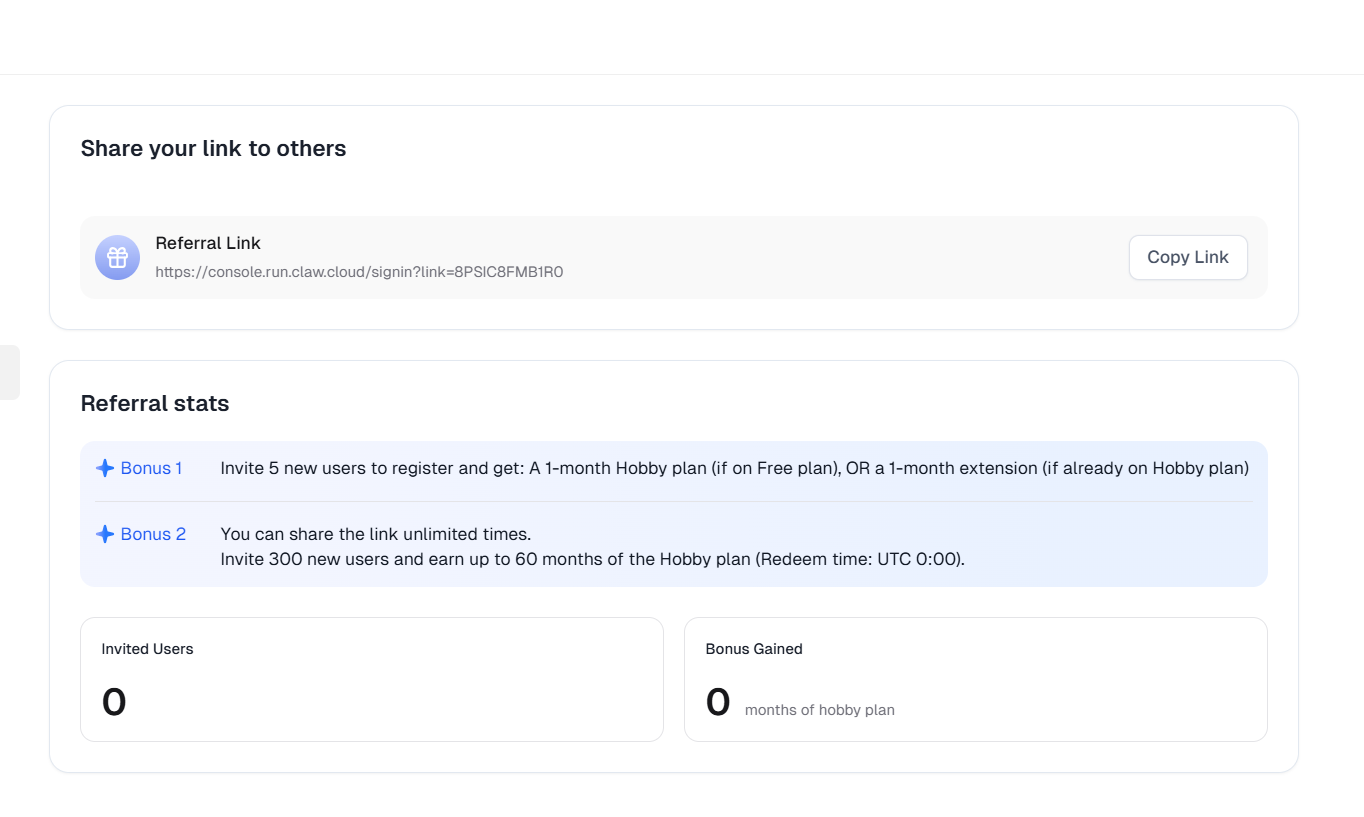
Task: Select the blue Bonus 2 label
Action: tap(153, 534)
